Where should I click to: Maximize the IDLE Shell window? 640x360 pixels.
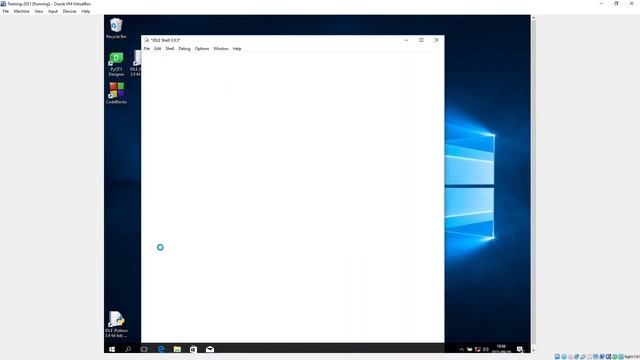[x=421, y=40]
